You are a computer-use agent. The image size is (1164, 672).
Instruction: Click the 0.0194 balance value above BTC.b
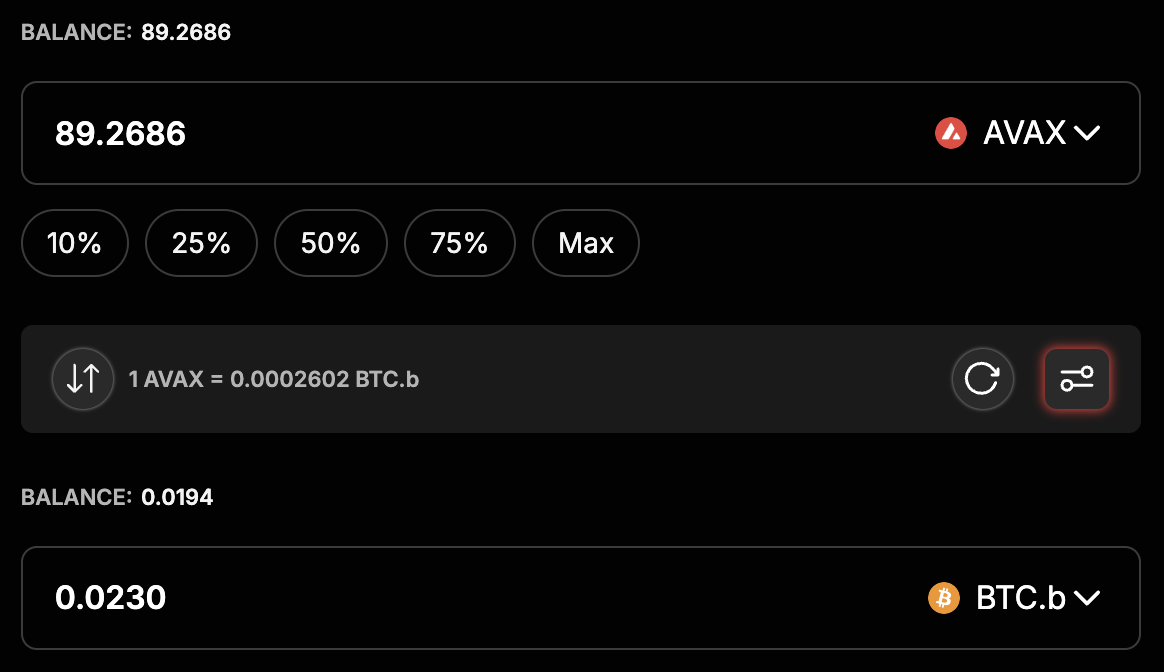coord(177,497)
